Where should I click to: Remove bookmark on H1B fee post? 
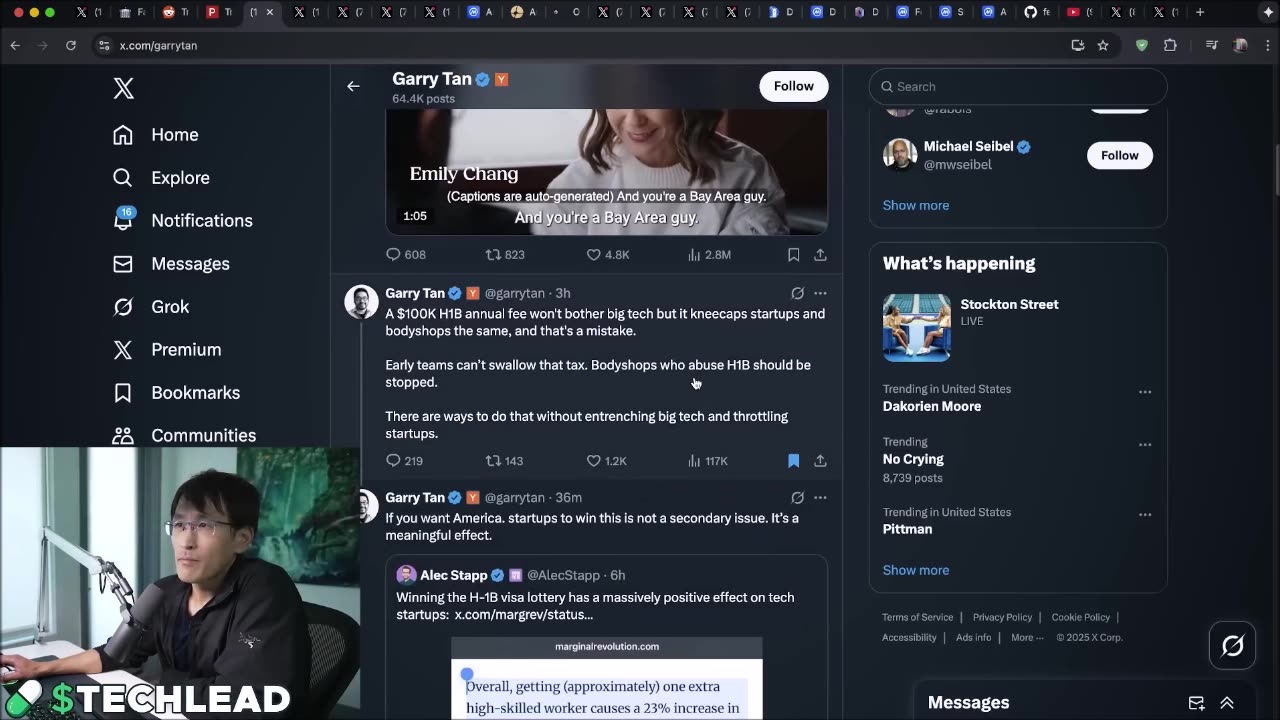(793, 461)
